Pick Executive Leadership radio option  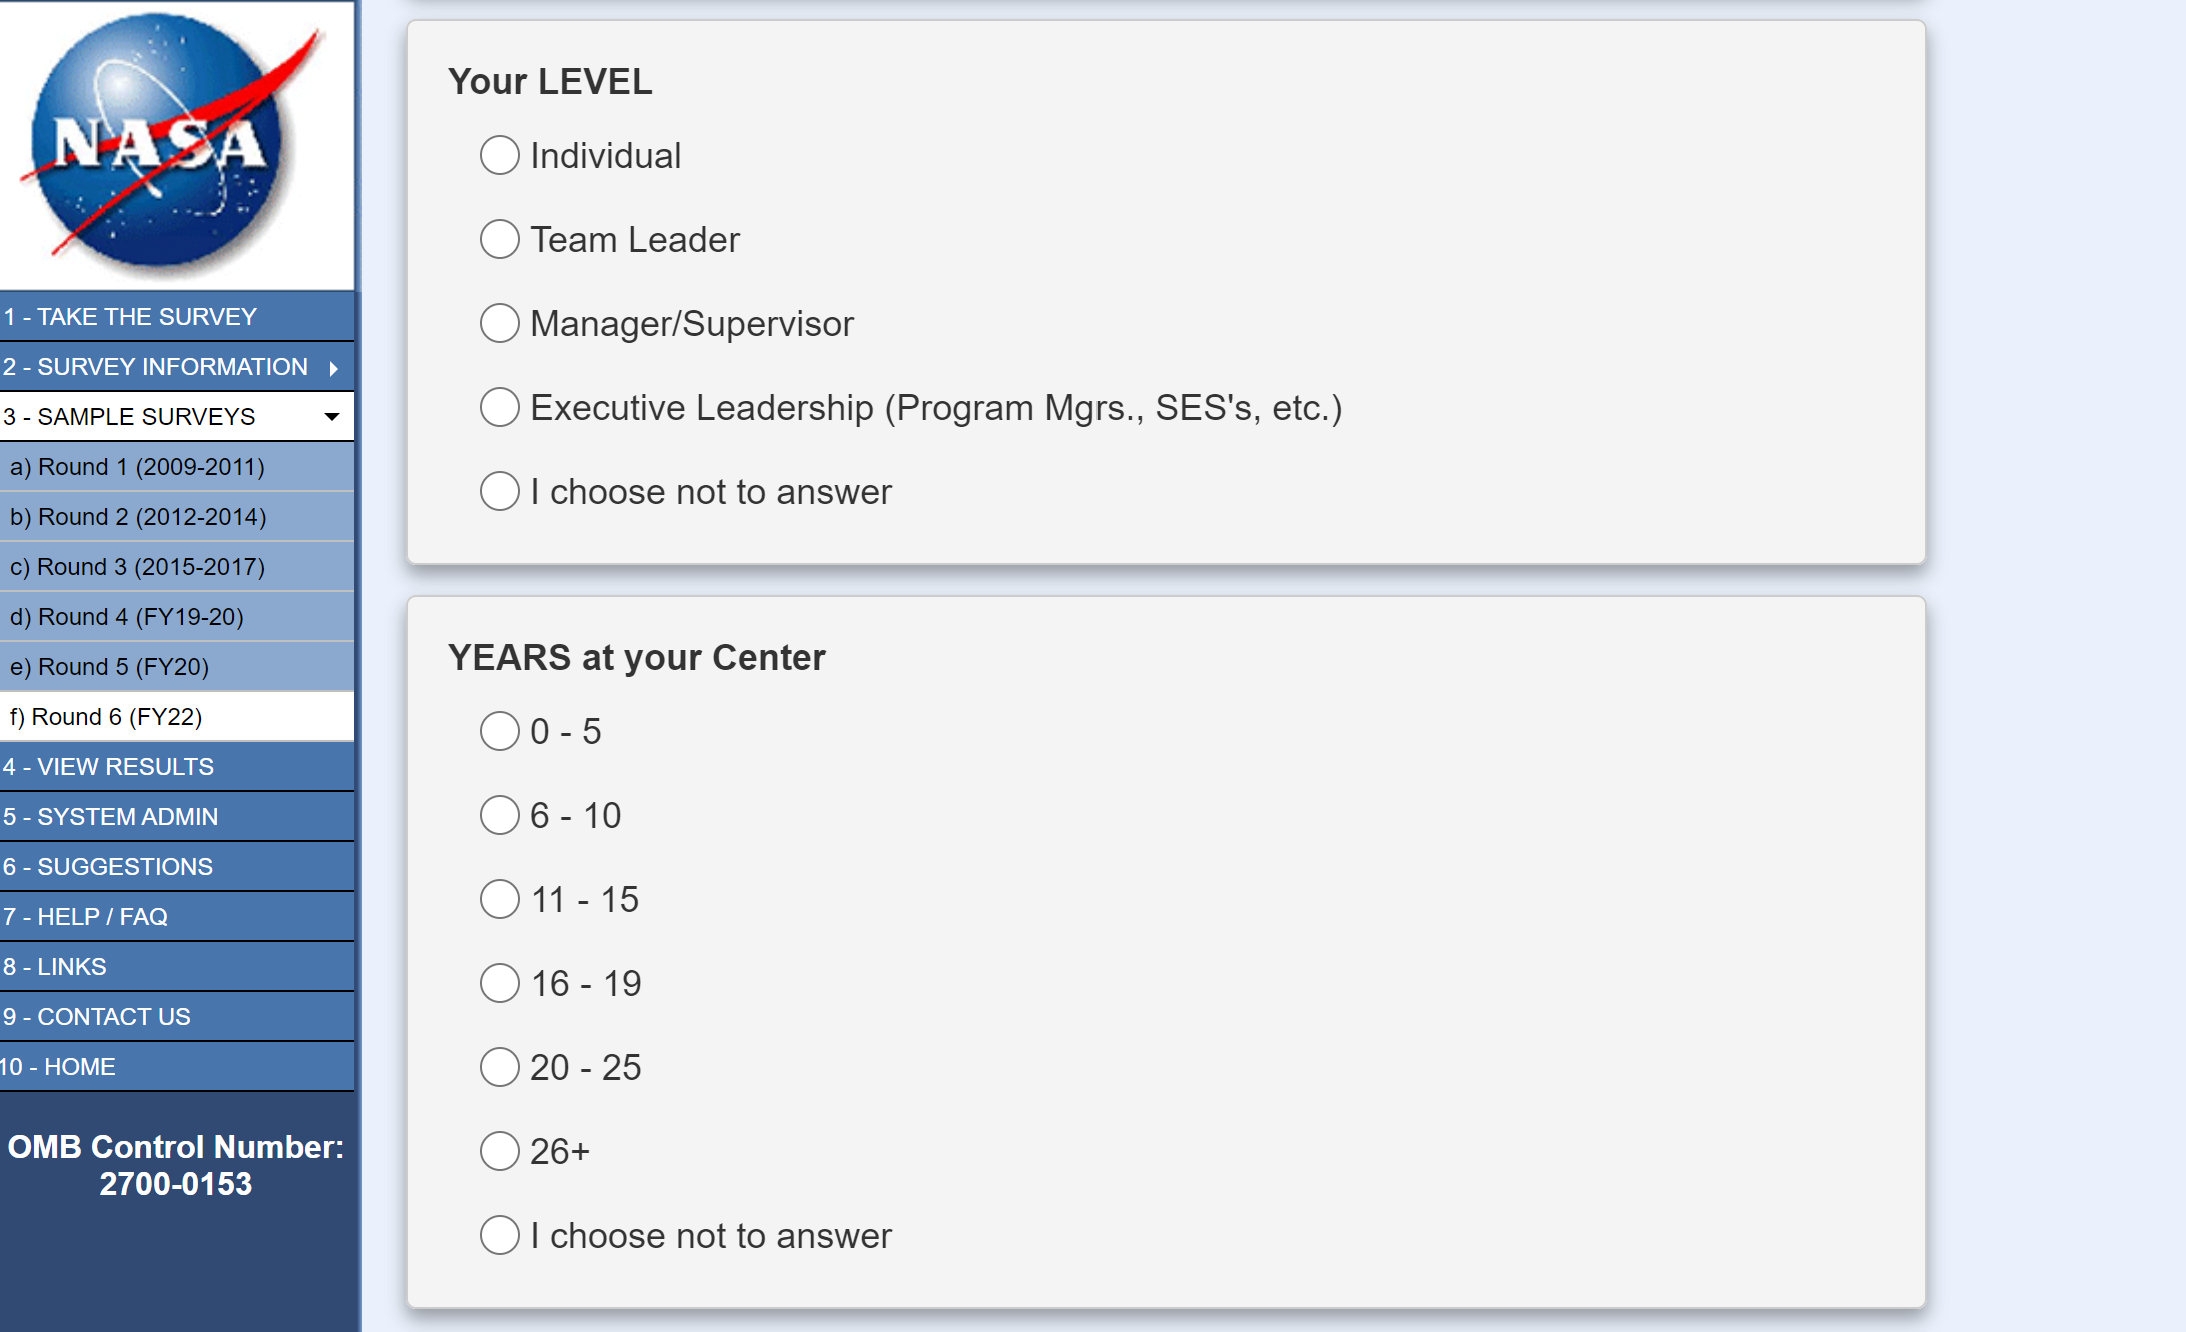pos(500,407)
